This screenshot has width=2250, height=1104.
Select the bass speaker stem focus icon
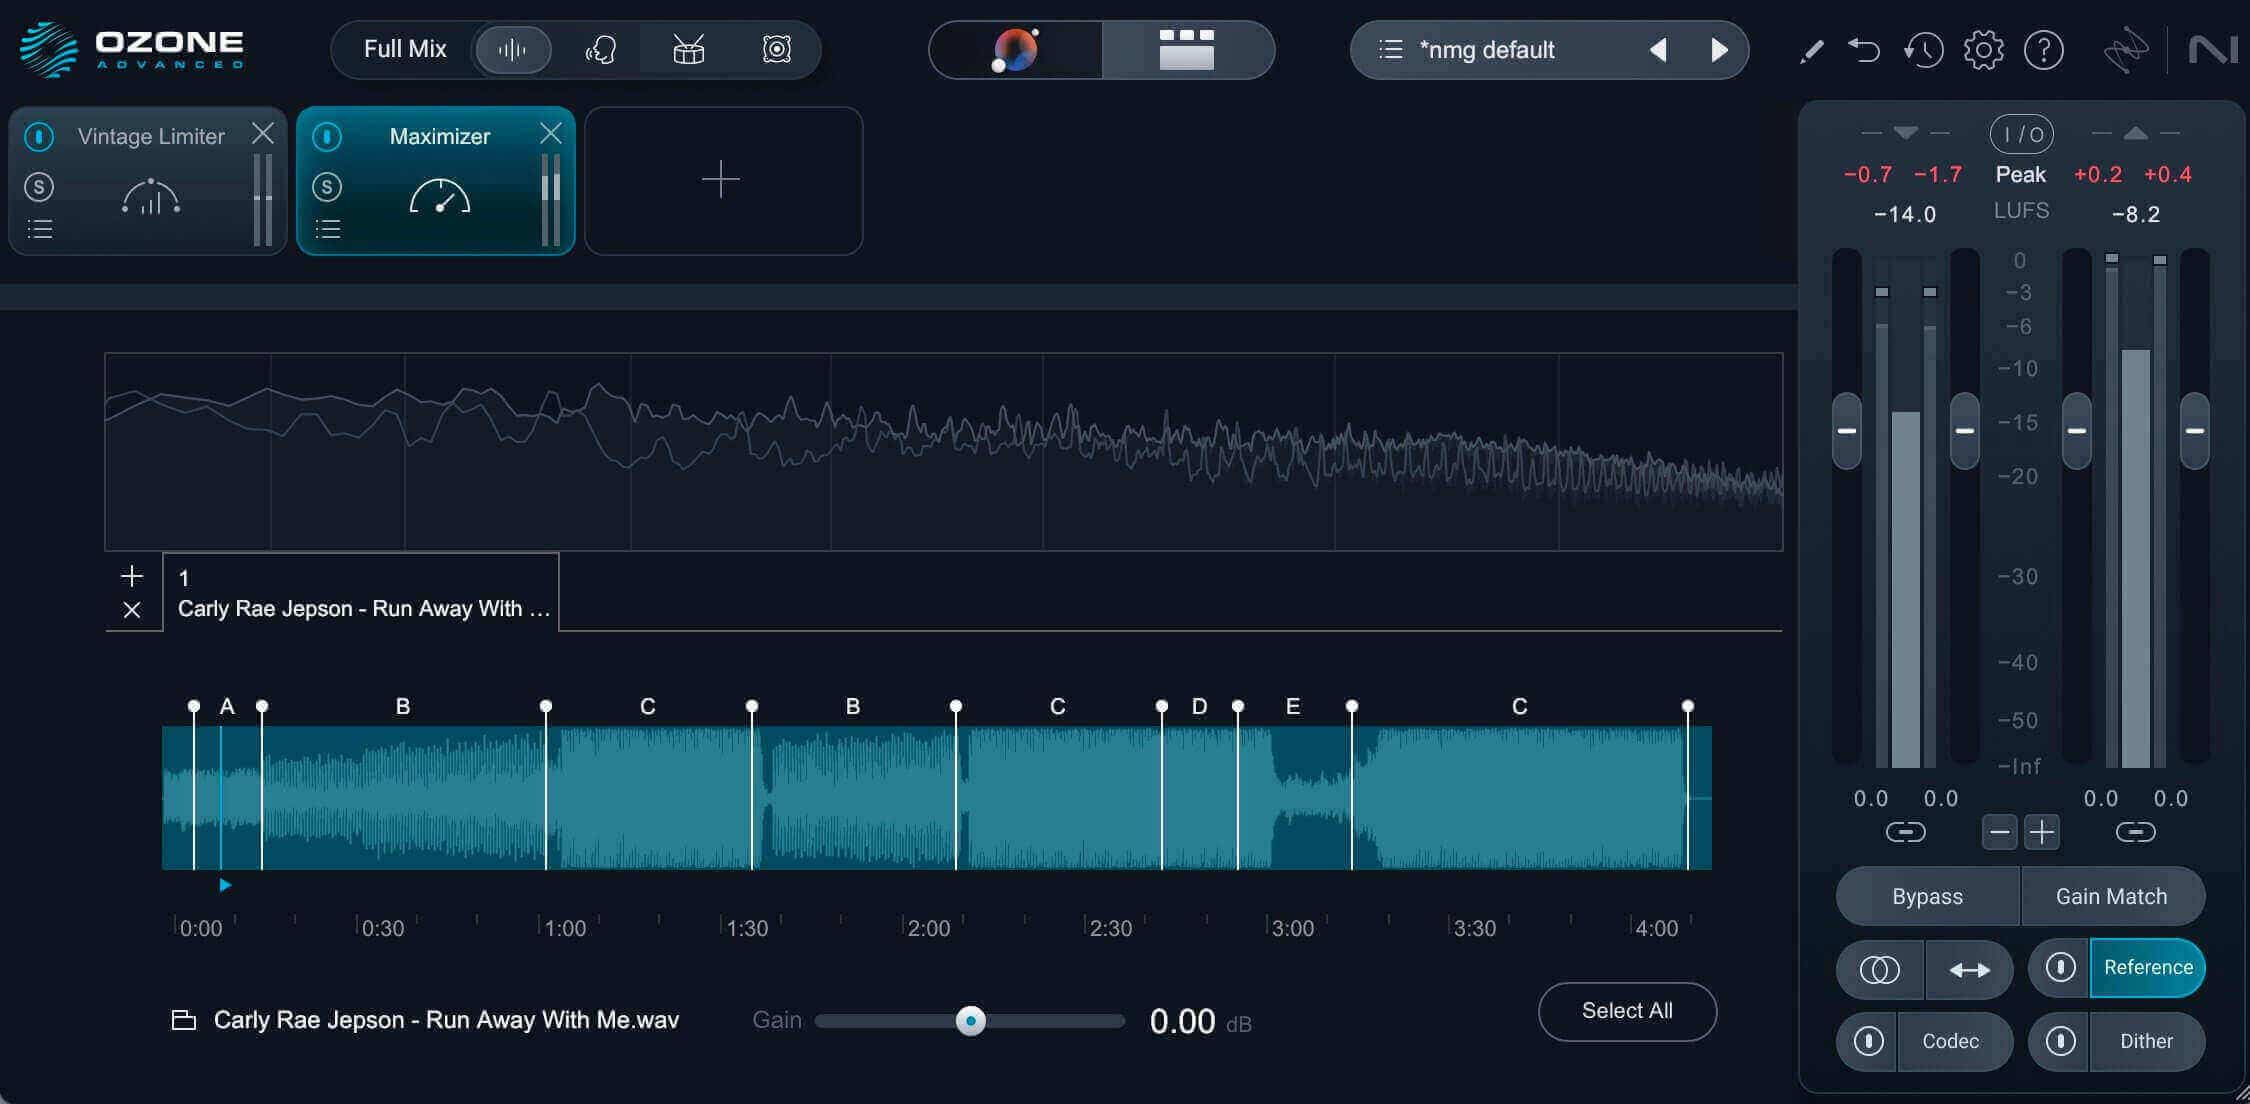tap(776, 49)
